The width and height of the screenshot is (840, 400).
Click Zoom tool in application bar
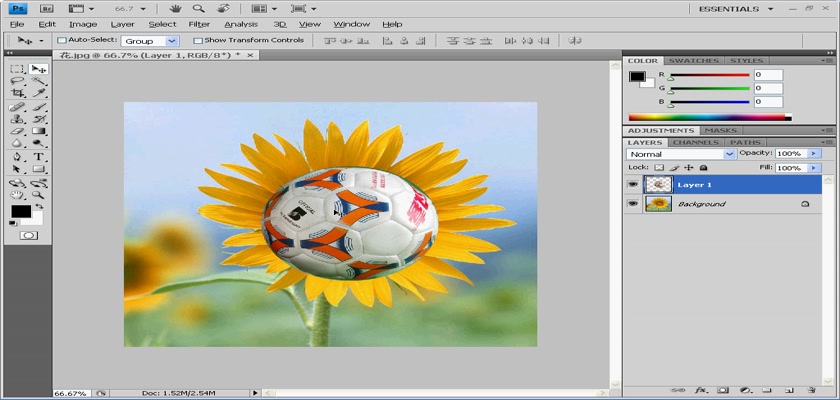199,9
